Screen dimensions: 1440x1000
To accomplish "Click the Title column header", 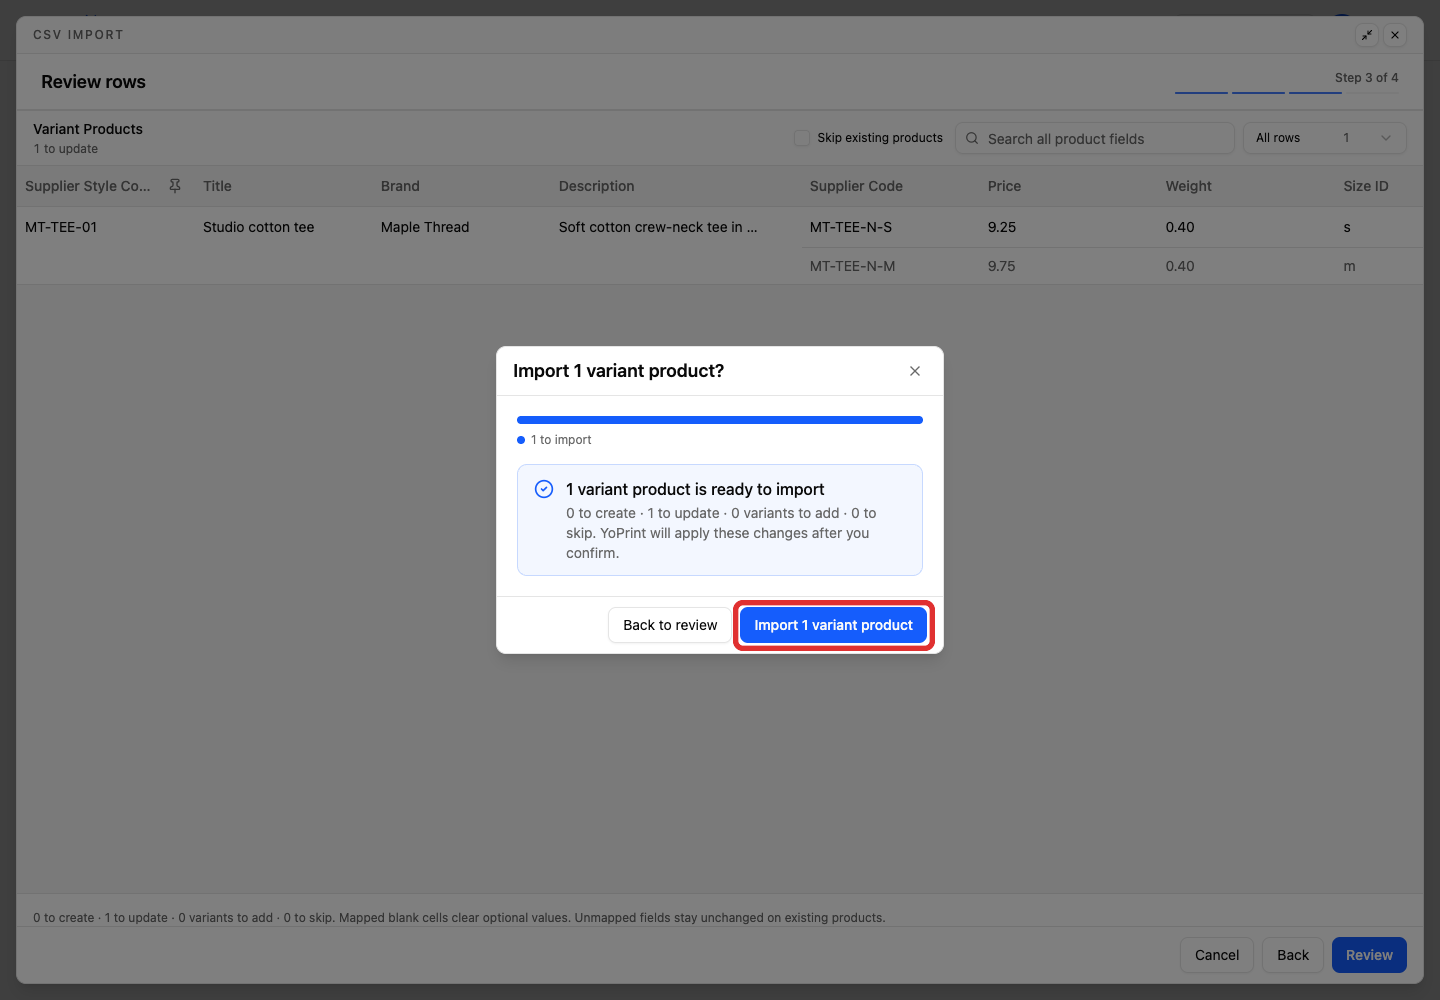I will tap(217, 186).
